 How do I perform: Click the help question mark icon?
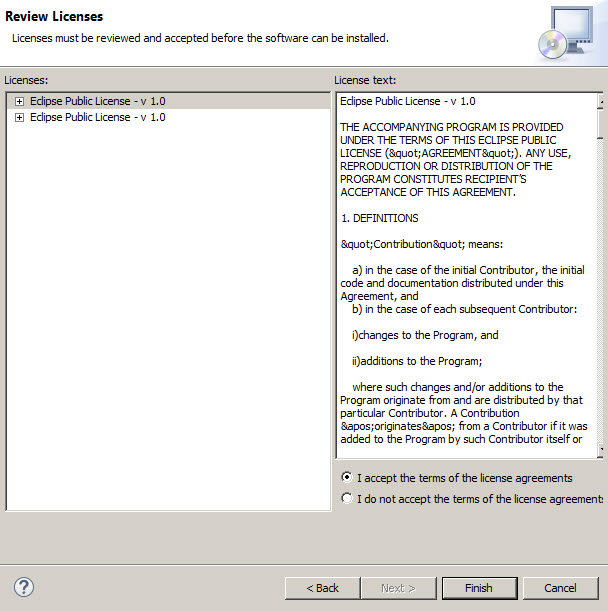pos(25,587)
